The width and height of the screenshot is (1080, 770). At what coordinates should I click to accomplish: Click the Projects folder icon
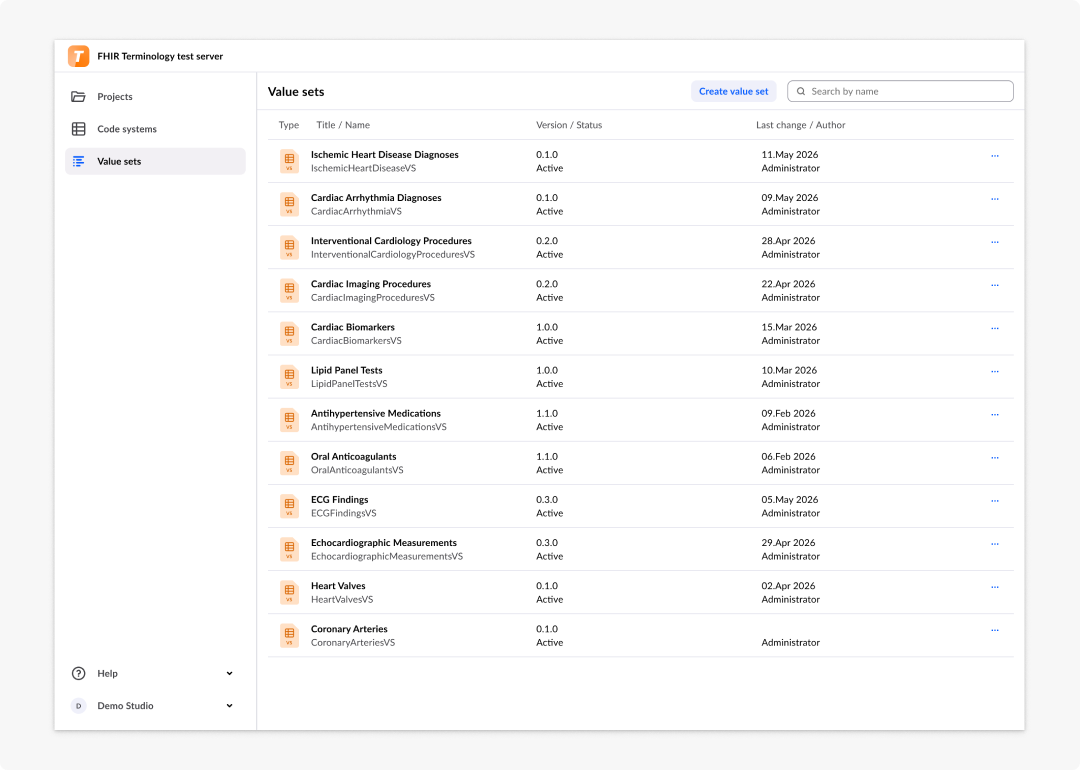tap(79, 96)
